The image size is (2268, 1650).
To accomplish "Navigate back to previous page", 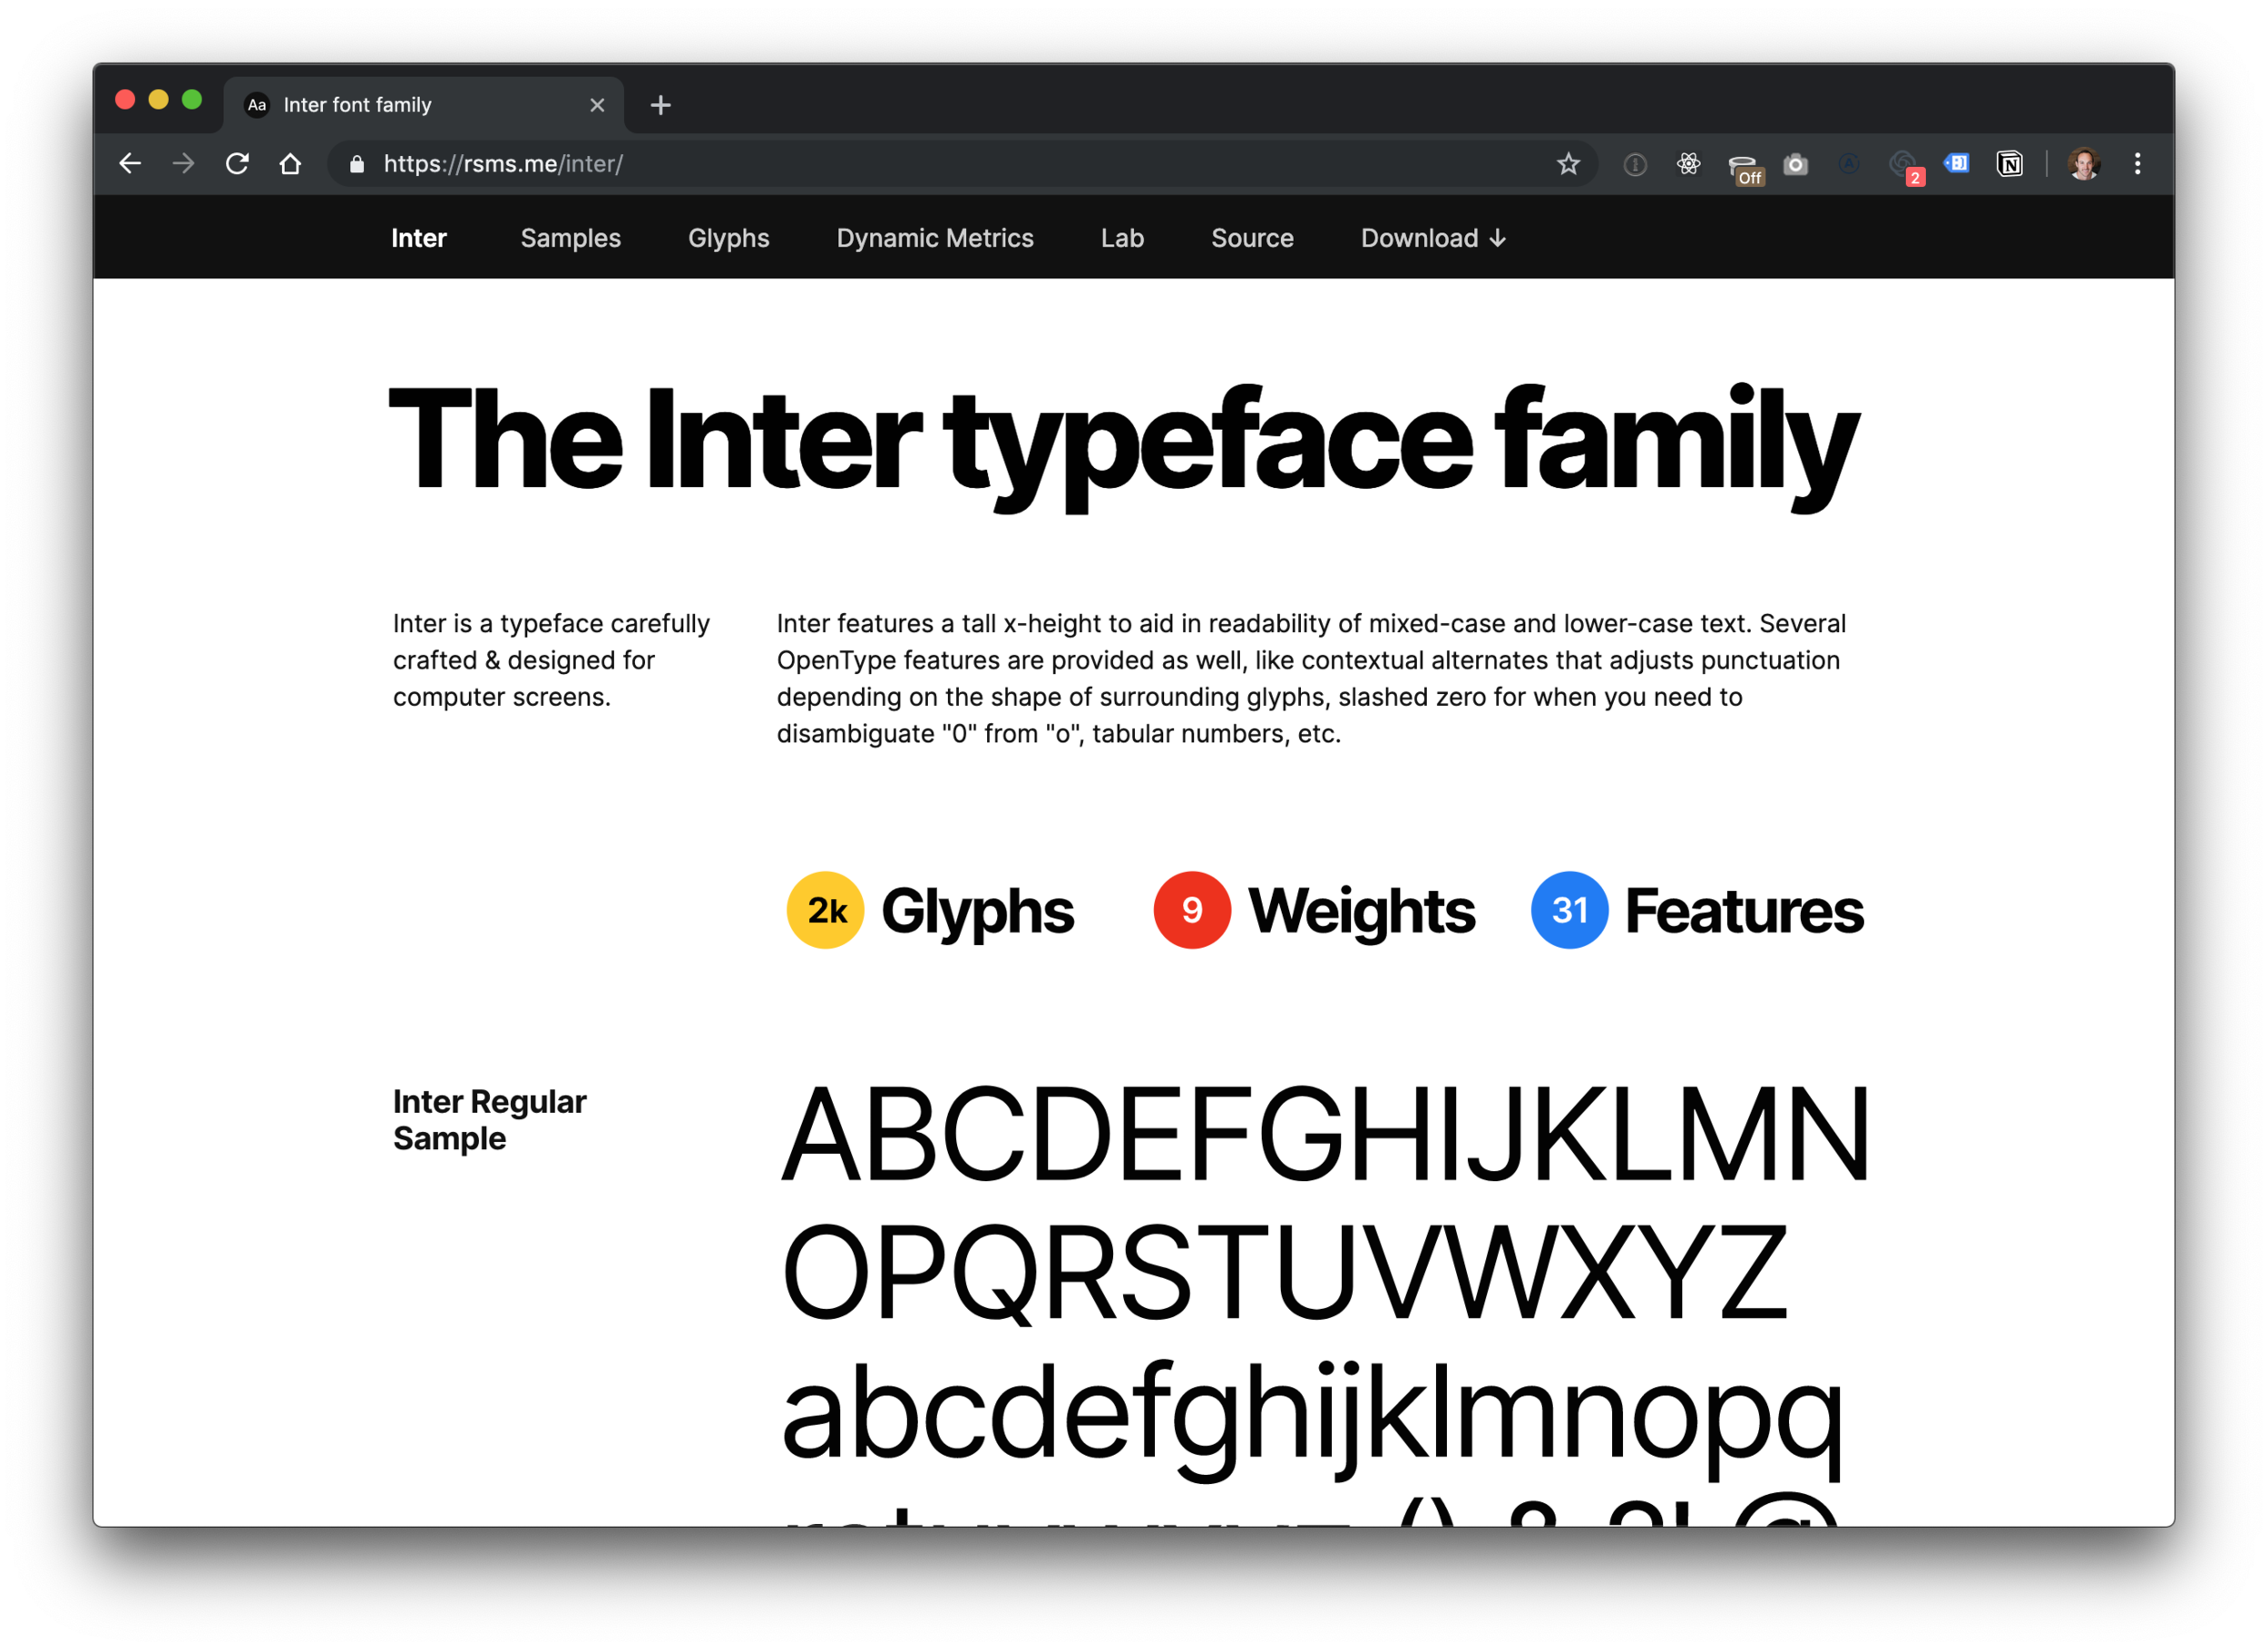I will pyautogui.click(x=130, y=164).
